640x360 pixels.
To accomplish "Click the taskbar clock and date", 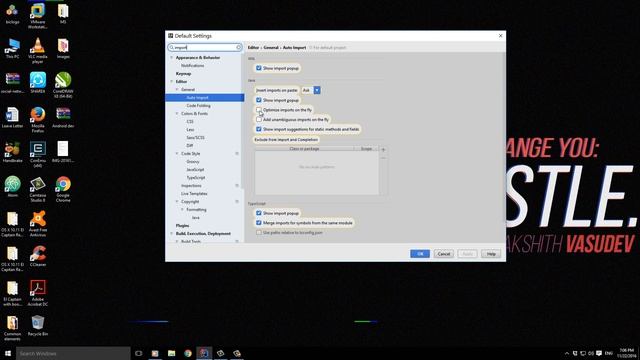I will pyautogui.click(x=627, y=353).
